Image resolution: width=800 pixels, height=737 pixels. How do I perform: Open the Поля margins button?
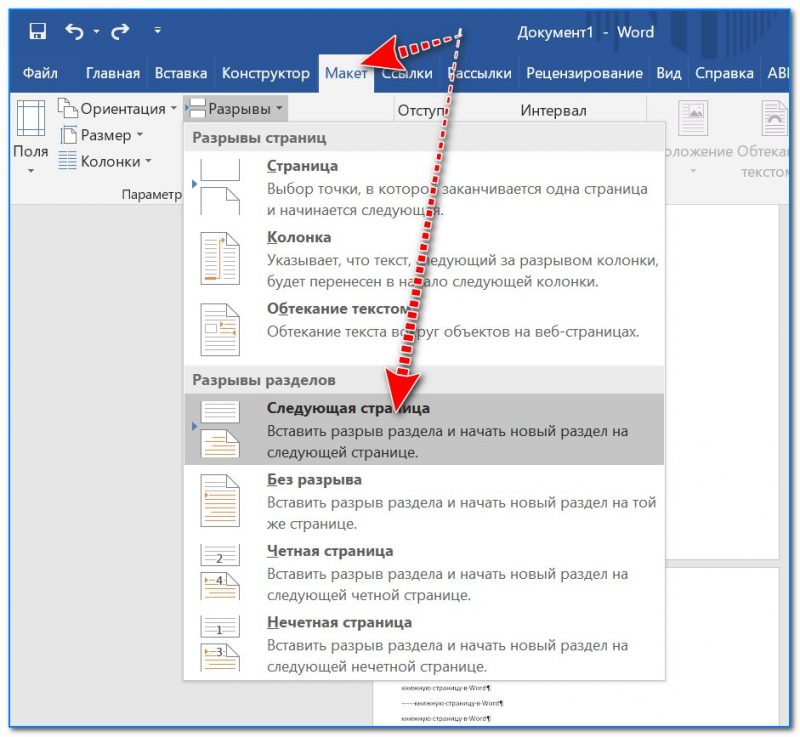tap(31, 138)
